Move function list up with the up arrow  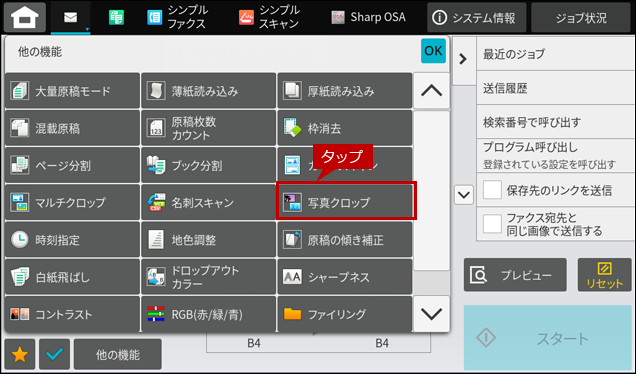coord(432,90)
